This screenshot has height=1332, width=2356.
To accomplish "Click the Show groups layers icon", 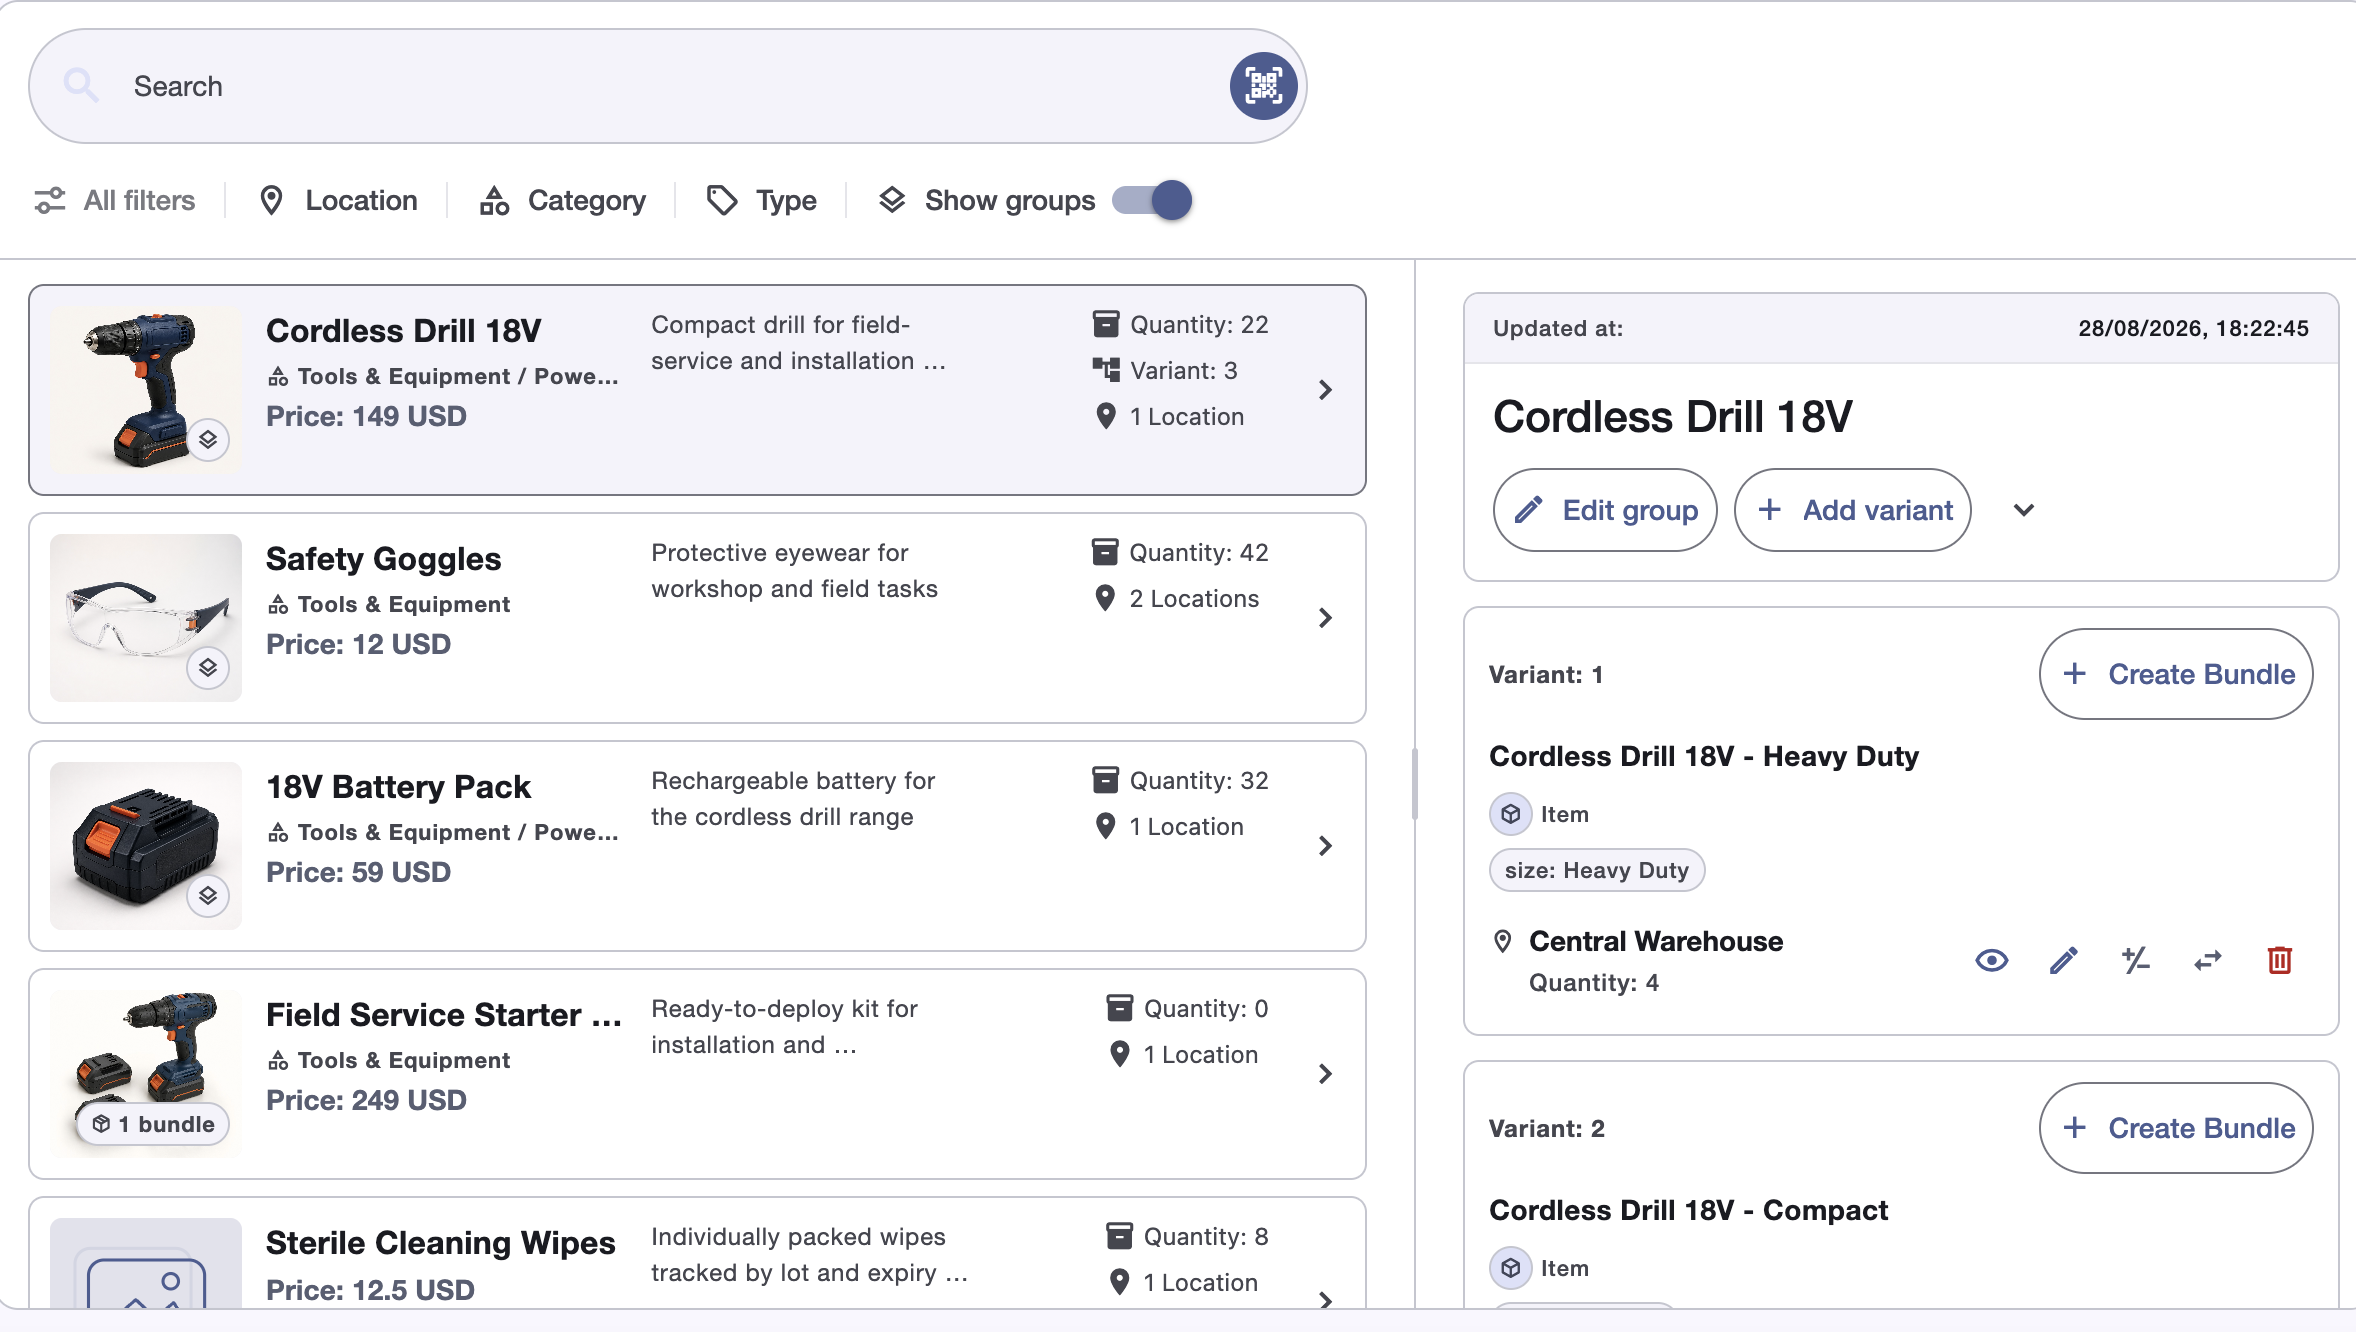I will coord(892,200).
